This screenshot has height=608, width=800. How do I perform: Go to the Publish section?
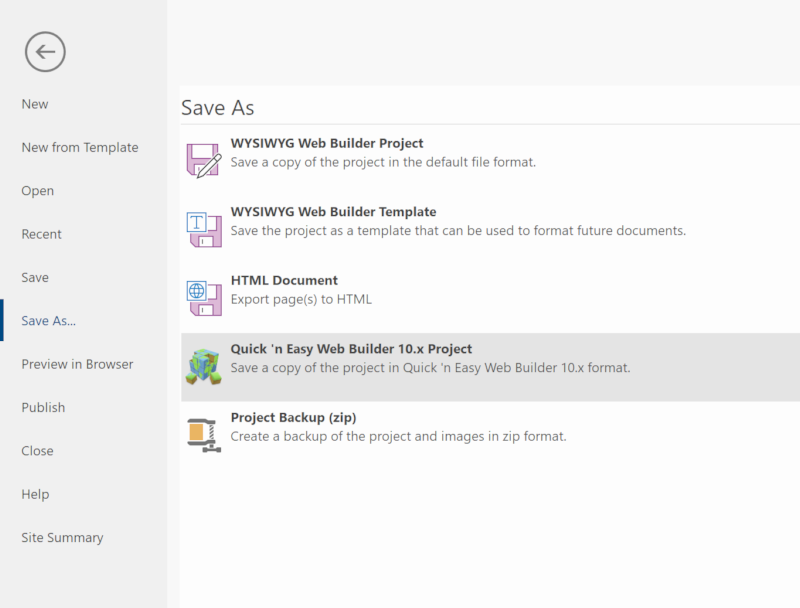point(43,408)
